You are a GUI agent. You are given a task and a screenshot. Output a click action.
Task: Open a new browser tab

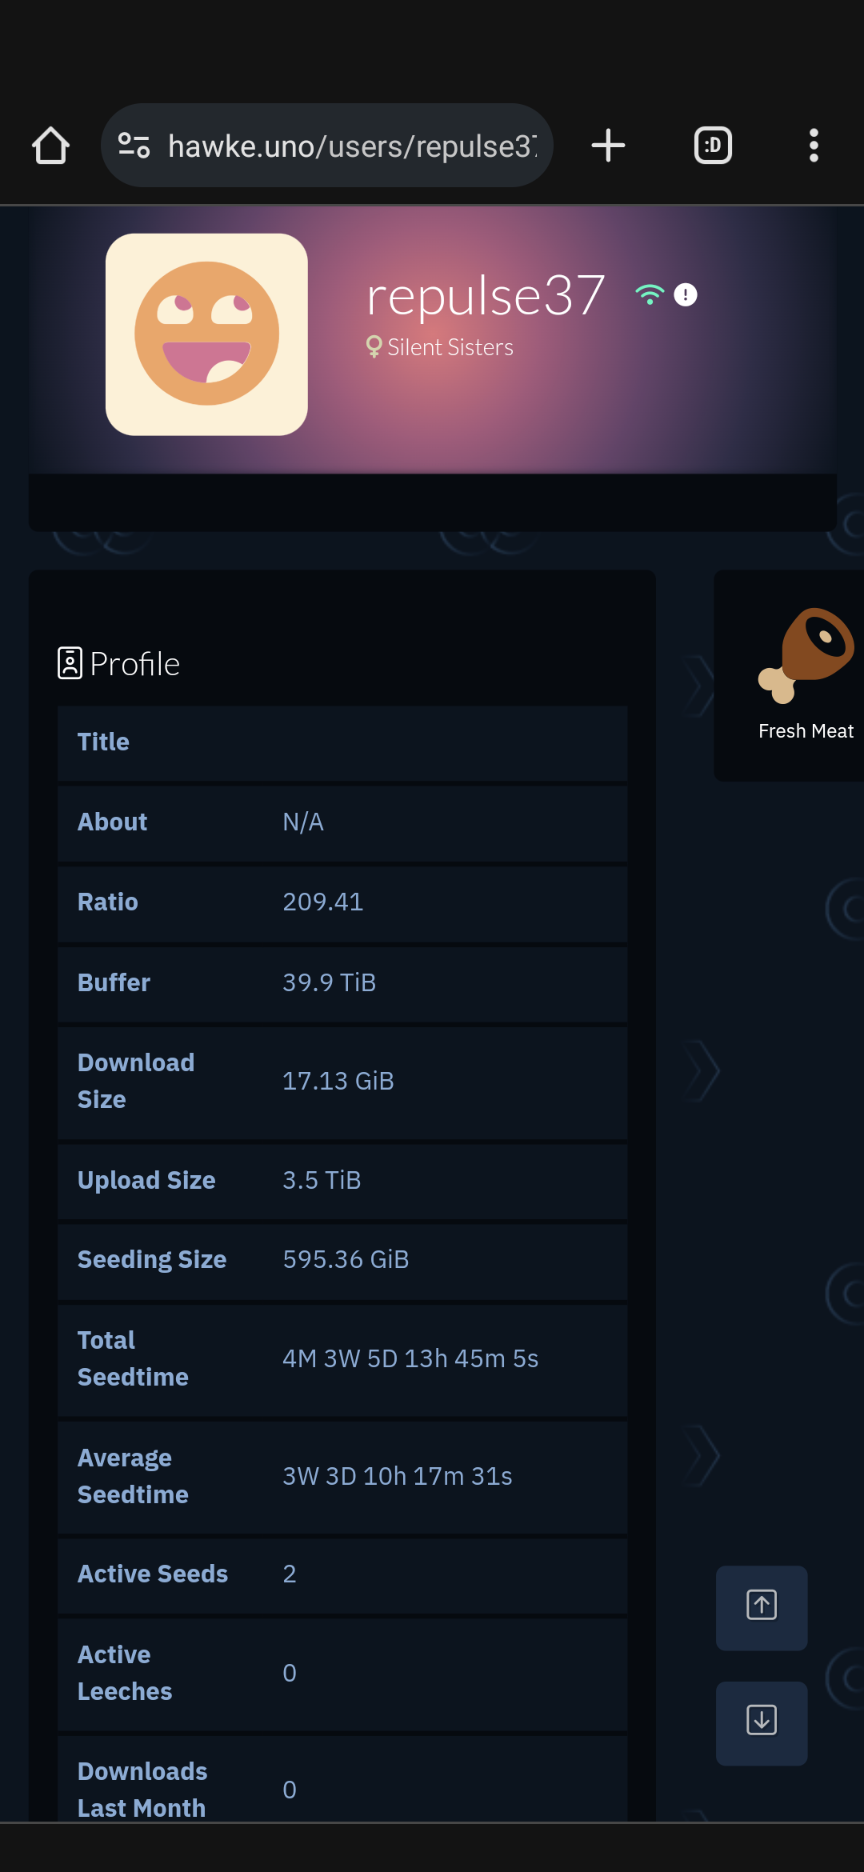pos(608,146)
